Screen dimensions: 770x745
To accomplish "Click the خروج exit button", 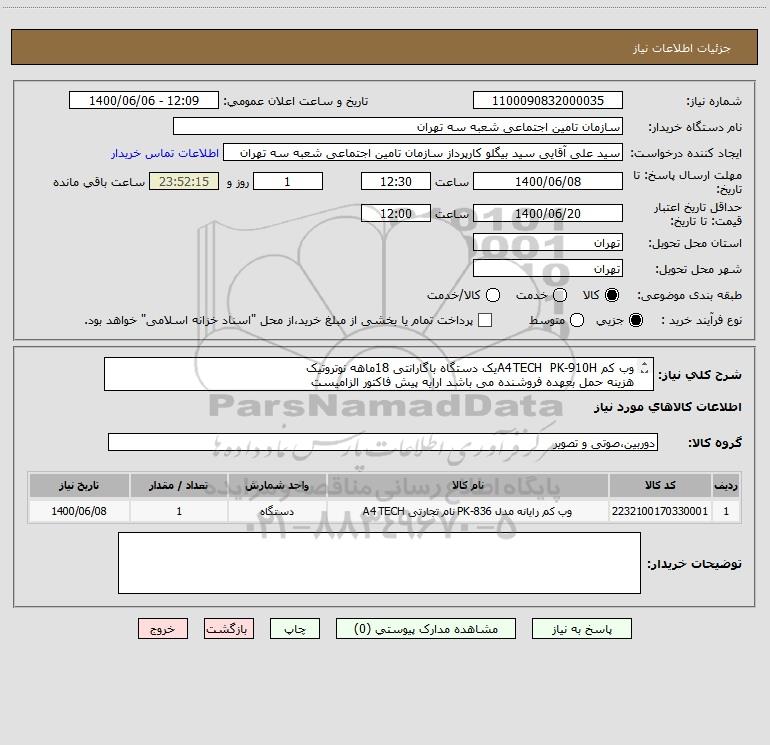I will pos(163,629).
